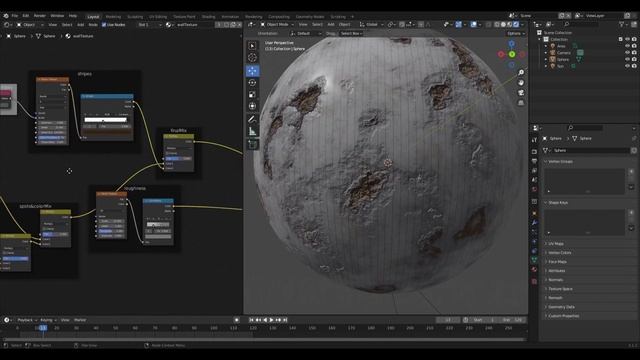Toggle viewport overlays button
This screenshot has width=640, height=360.
point(473,24)
